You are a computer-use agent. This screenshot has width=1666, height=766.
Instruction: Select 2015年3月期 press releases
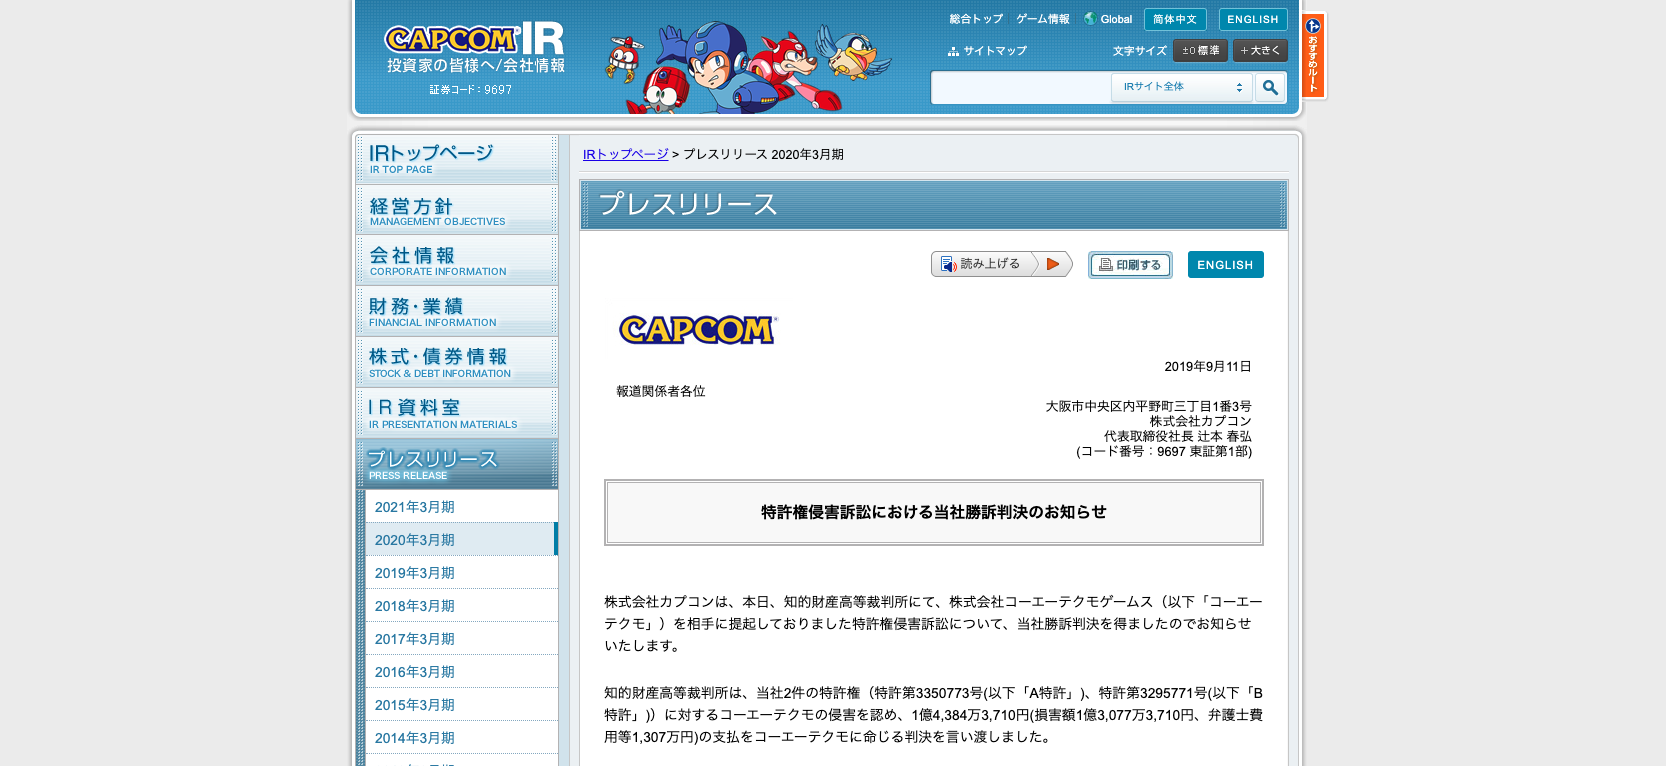[461, 705]
